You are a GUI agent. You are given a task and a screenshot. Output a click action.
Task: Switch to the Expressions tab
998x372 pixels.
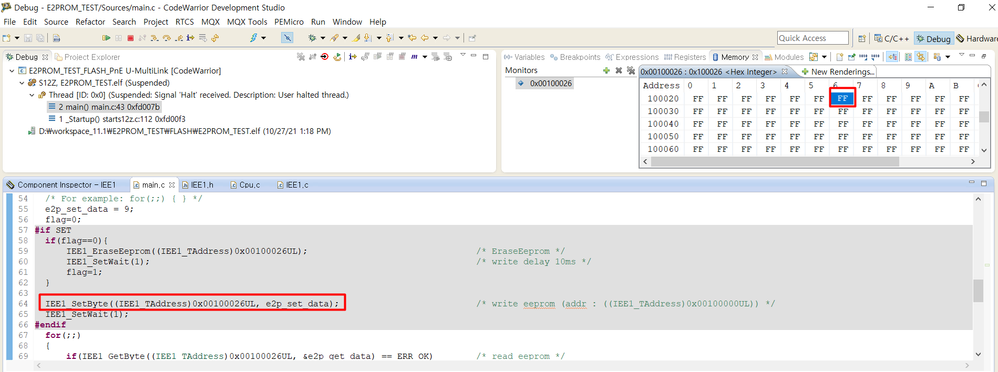(633, 57)
